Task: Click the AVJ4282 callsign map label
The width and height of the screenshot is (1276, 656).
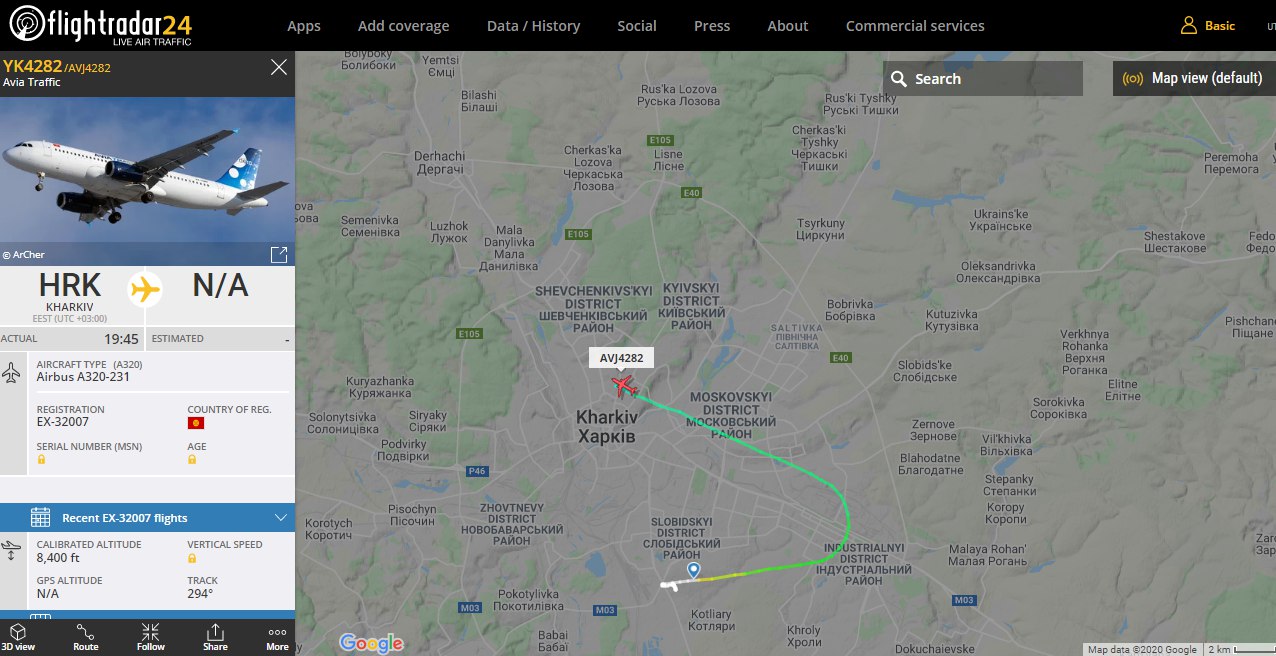Action: click(621, 358)
